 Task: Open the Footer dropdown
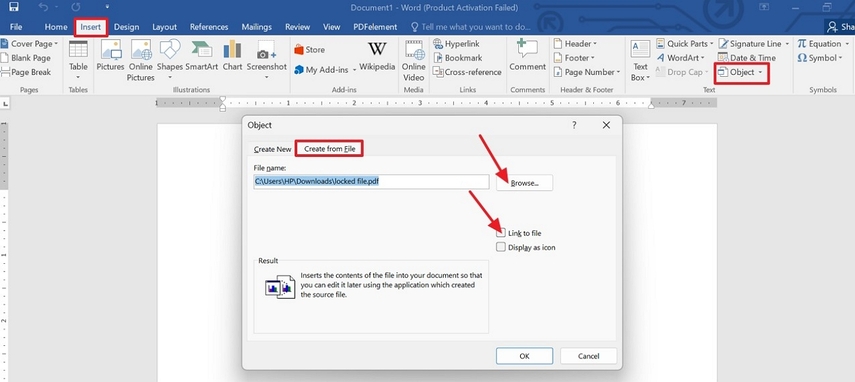[x=574, y=58]
